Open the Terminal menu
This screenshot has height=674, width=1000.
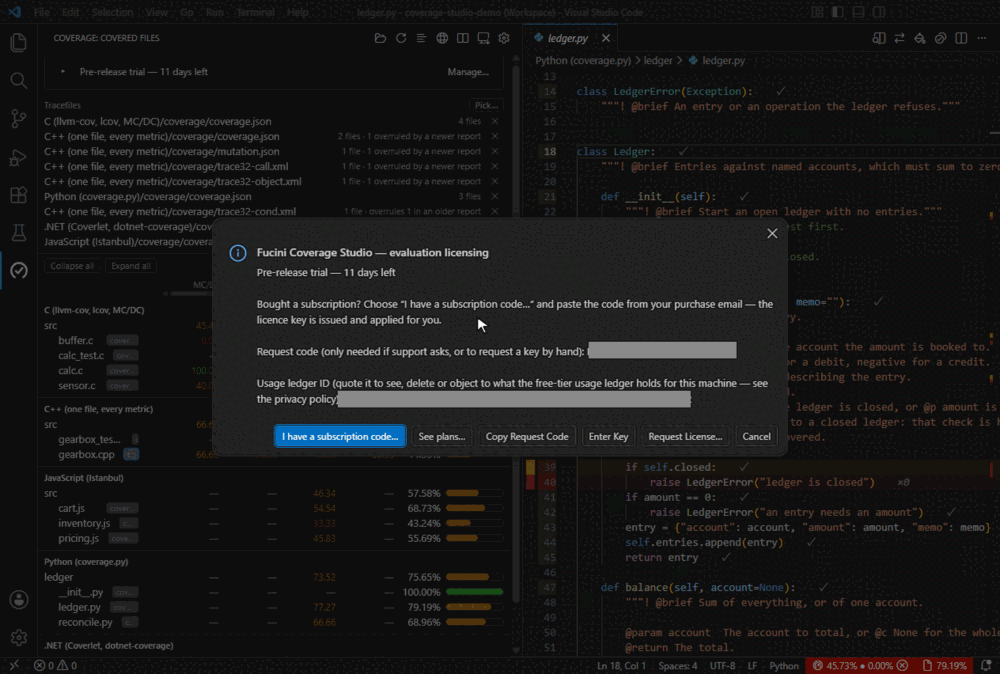(256, 12)
